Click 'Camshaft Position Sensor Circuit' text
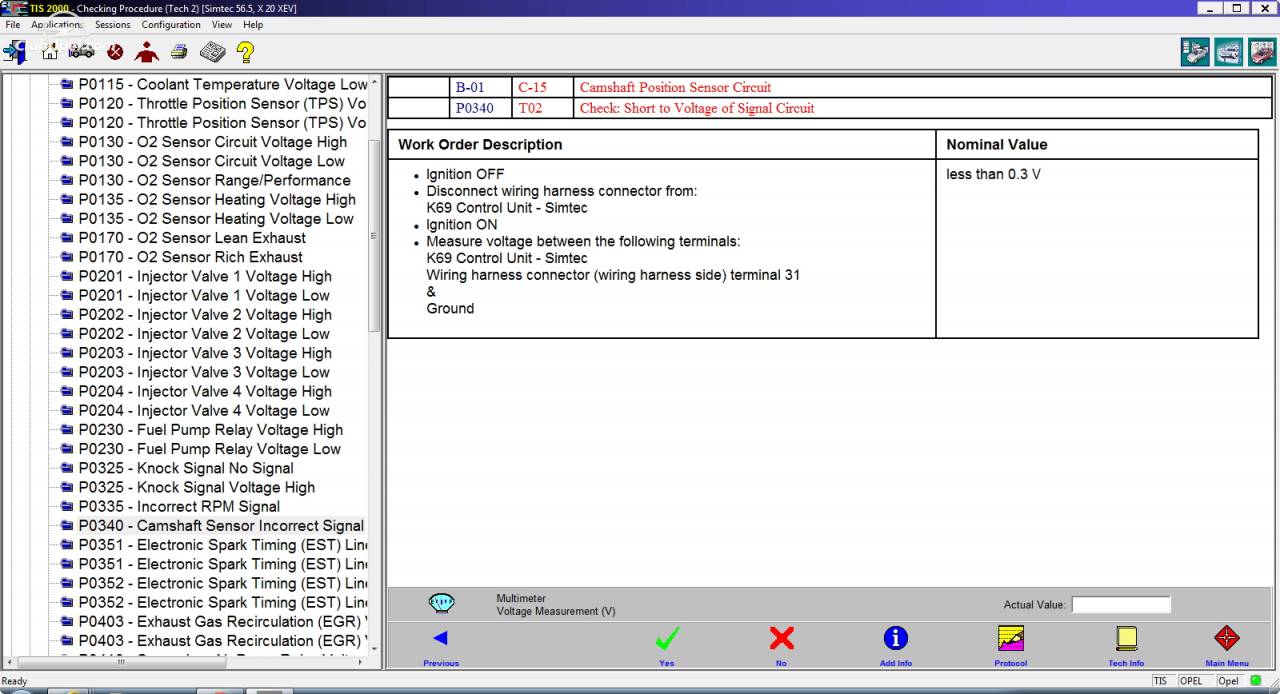Screen dimensions: 1280x694 click(x=675, y=87)
